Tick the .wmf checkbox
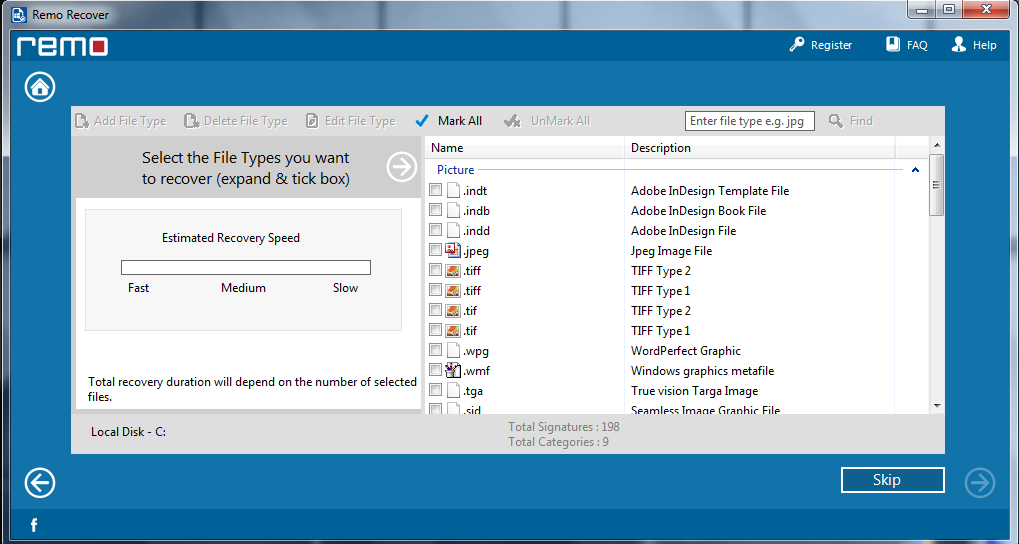The image size is (1019, 544). point(435,370)
